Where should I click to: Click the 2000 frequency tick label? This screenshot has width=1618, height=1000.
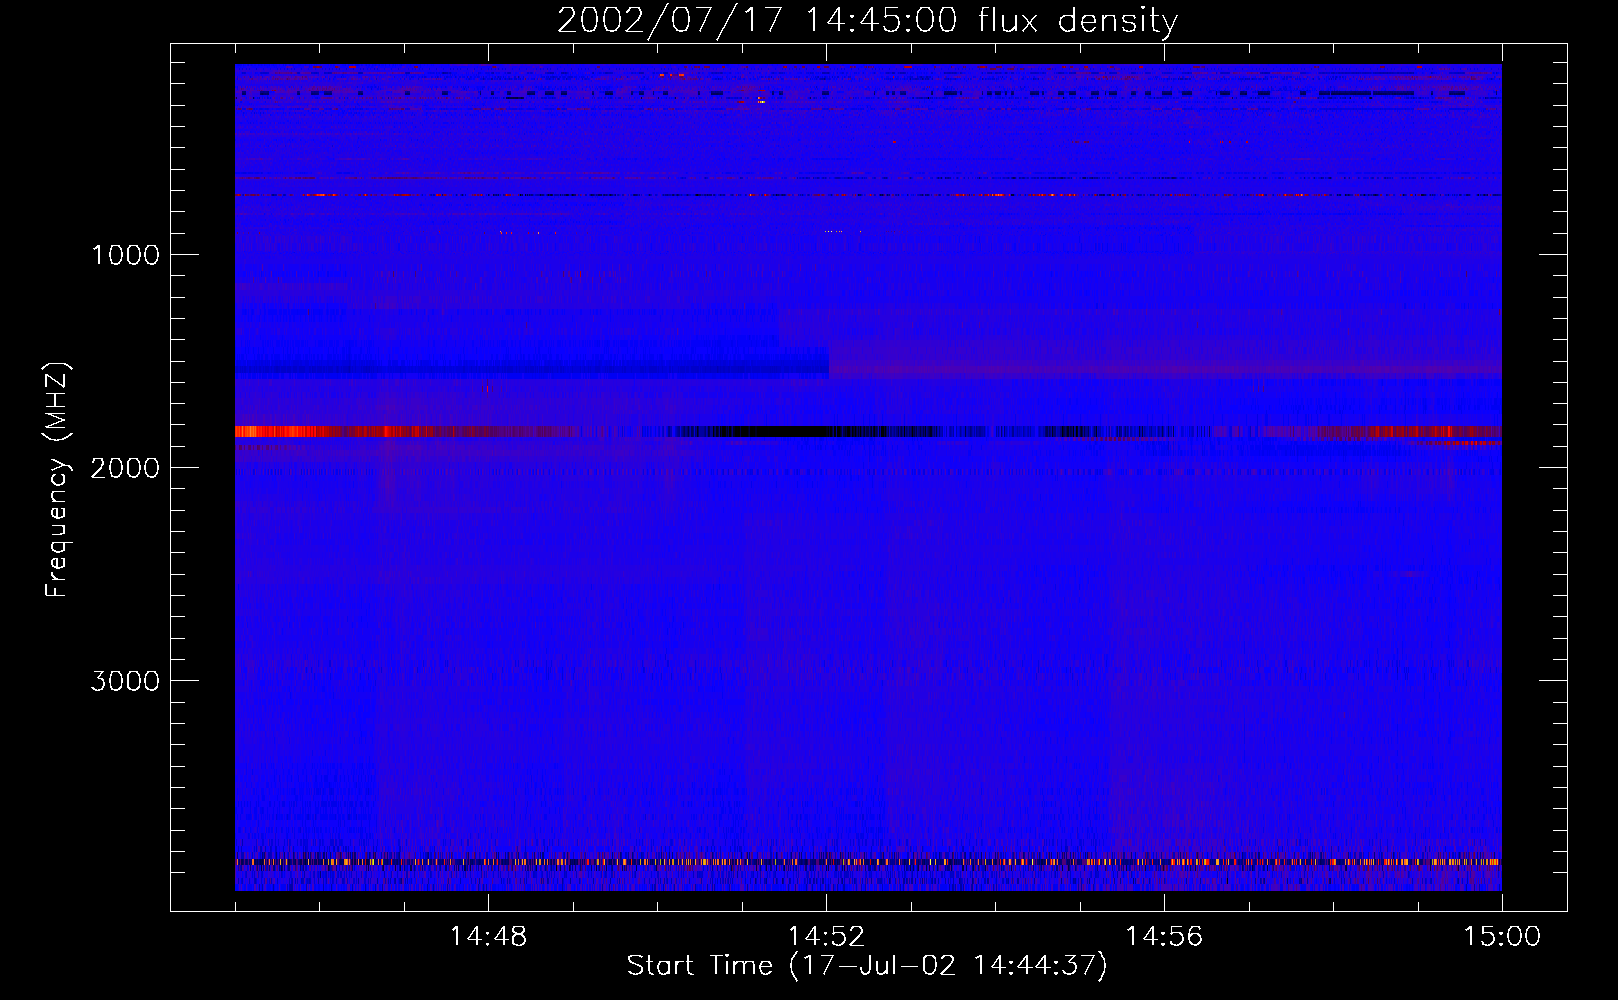[x=125, y=468]
